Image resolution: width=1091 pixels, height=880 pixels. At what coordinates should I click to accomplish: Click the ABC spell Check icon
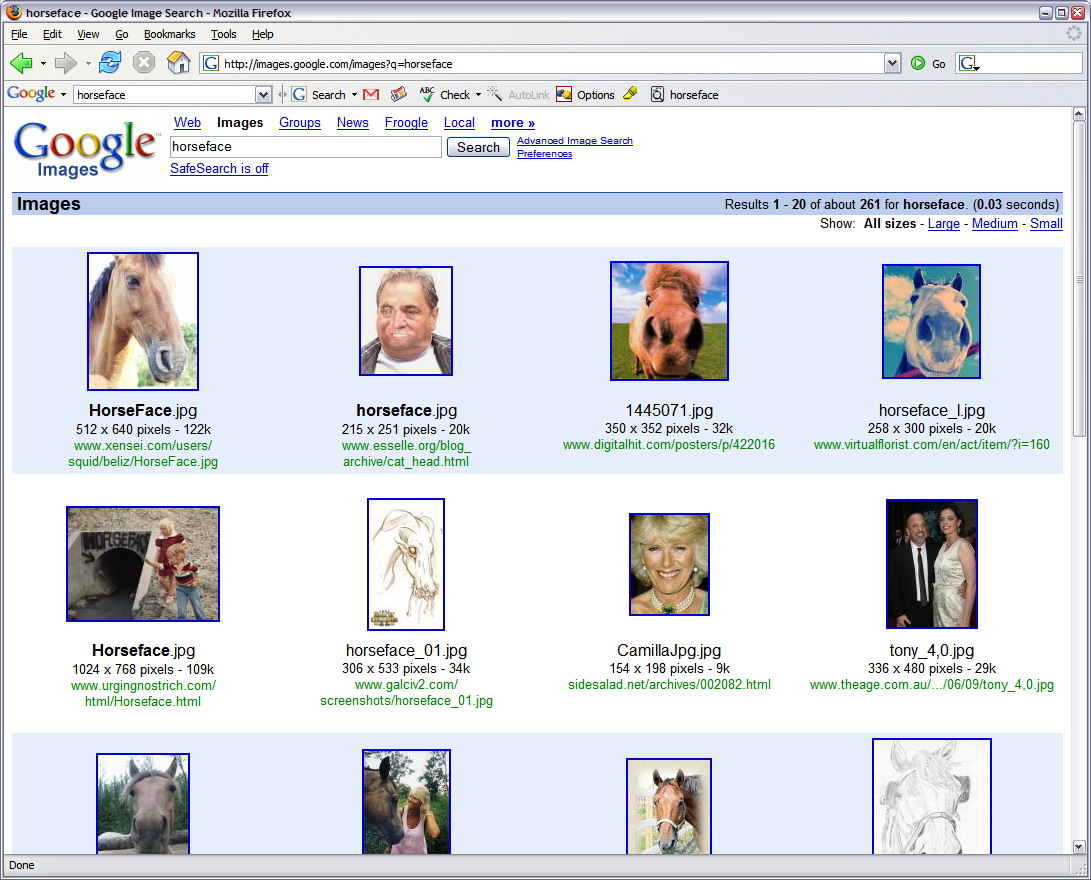[x=427, y=94]
